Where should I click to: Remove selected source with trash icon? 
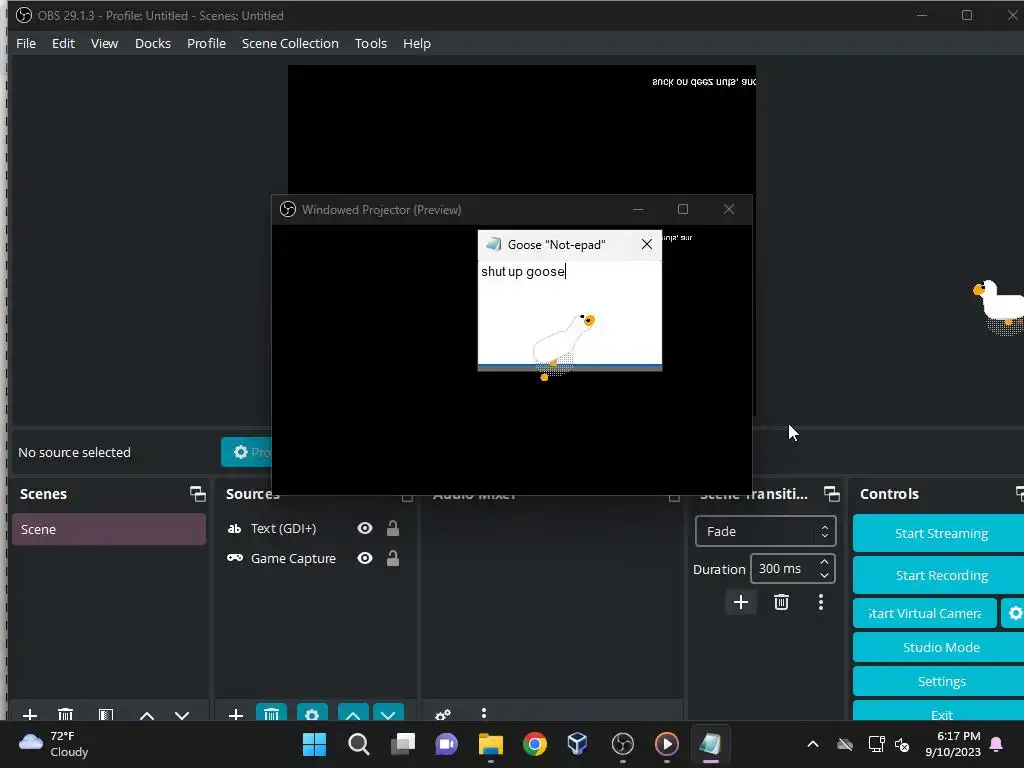272,712
